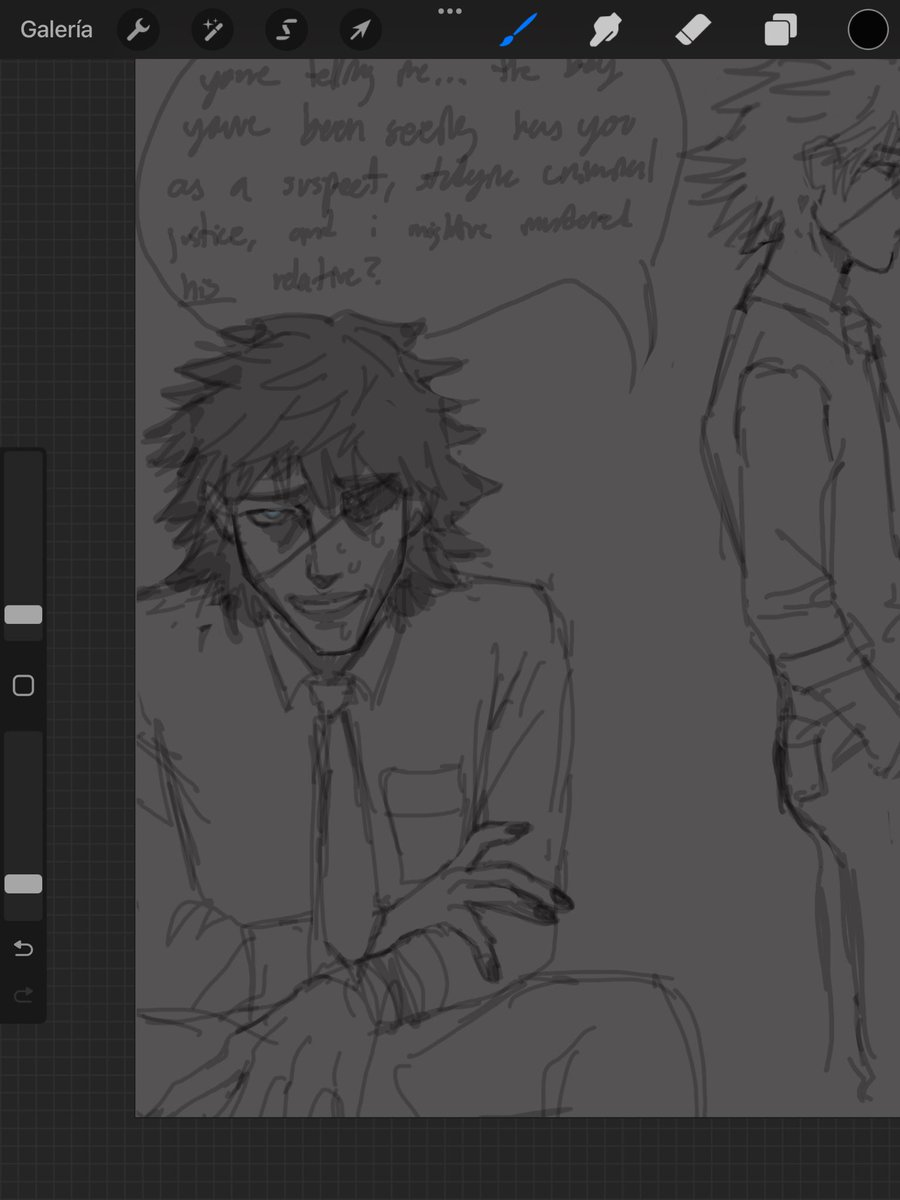Open the Selection tool
This screenshot has height=1200, width=900.
tap(286, 30)
